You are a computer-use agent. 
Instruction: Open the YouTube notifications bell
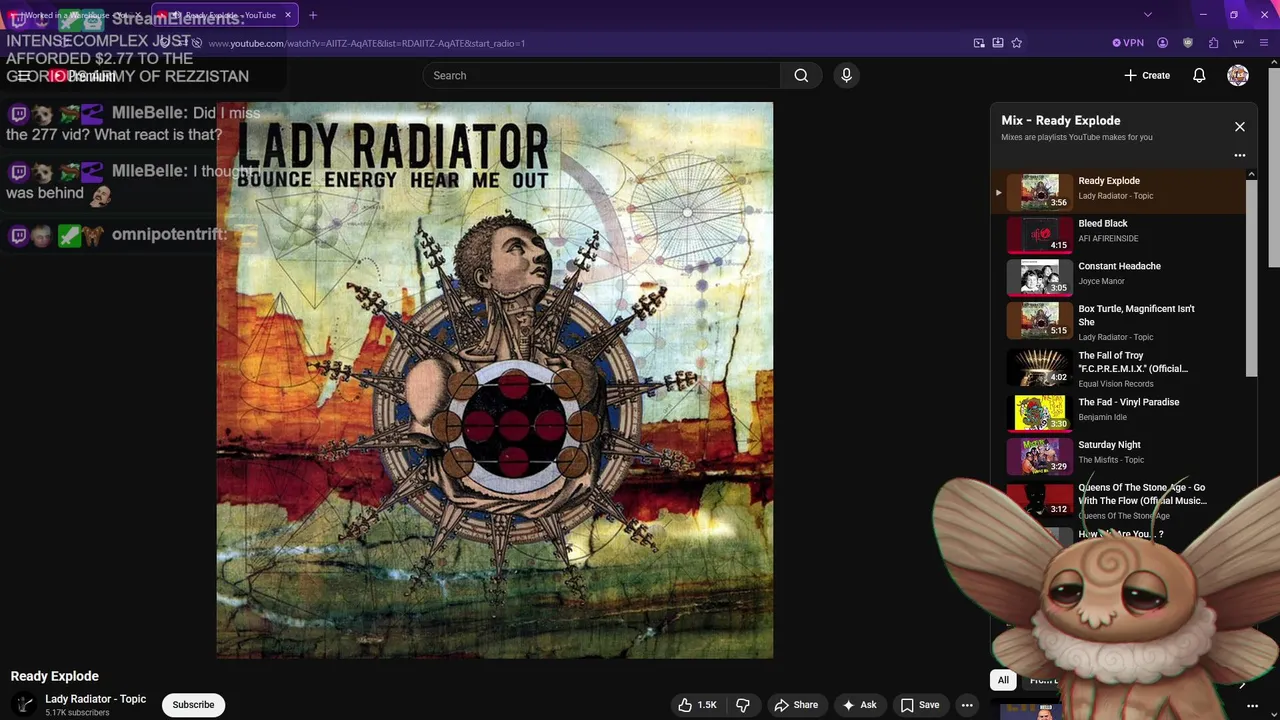coord(1199,75)
